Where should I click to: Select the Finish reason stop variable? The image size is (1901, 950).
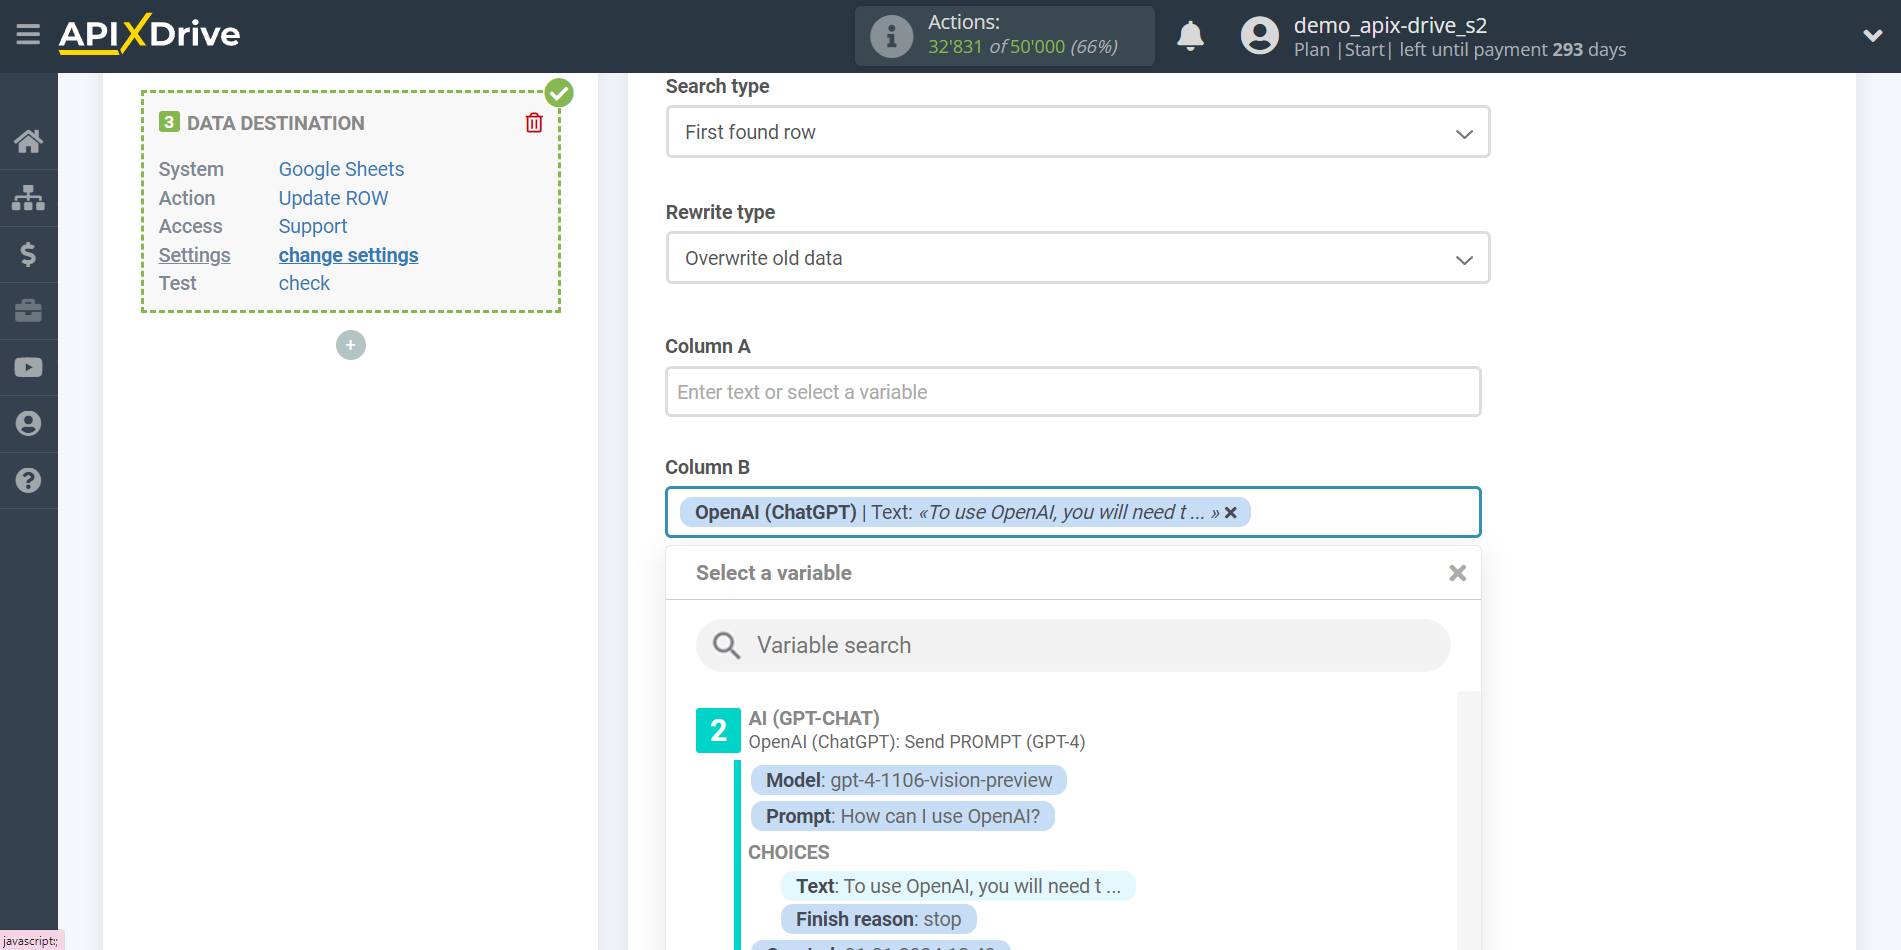point(878,919)
